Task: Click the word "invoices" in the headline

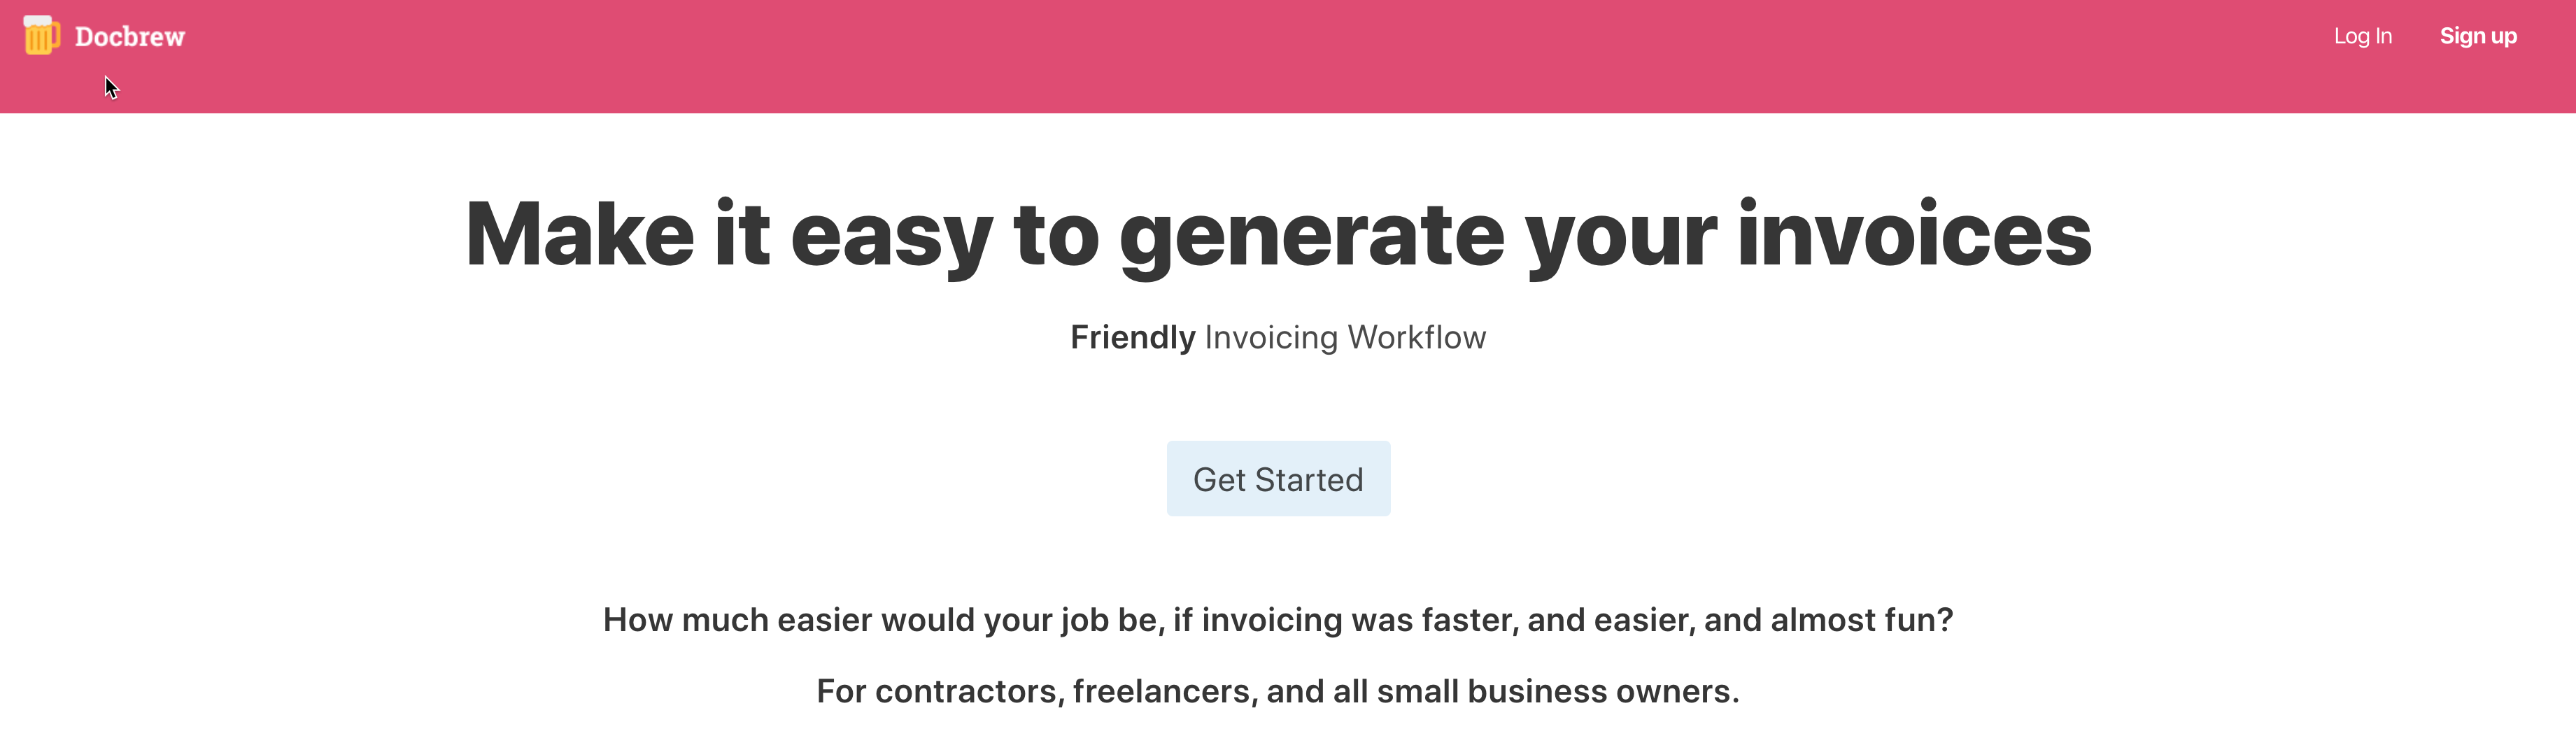Action: [x=1913, y=235]
